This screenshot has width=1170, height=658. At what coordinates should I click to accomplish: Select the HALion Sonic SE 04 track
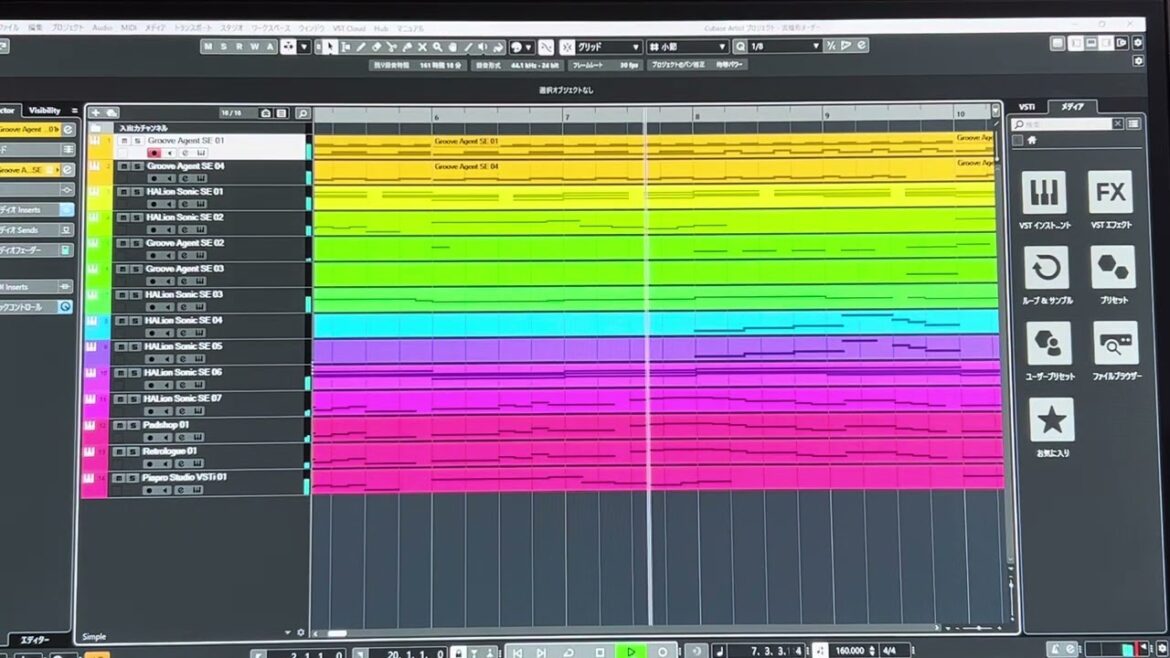183,320
